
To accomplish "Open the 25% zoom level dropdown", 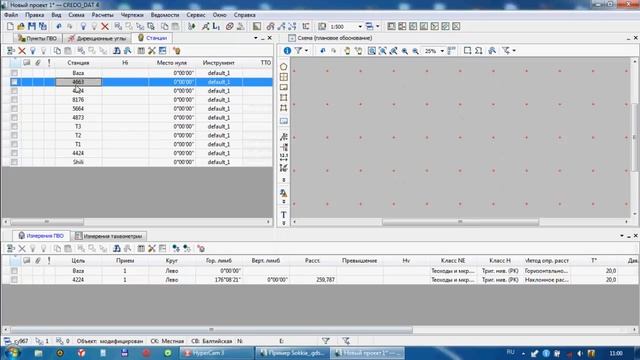I will point(442,51).
